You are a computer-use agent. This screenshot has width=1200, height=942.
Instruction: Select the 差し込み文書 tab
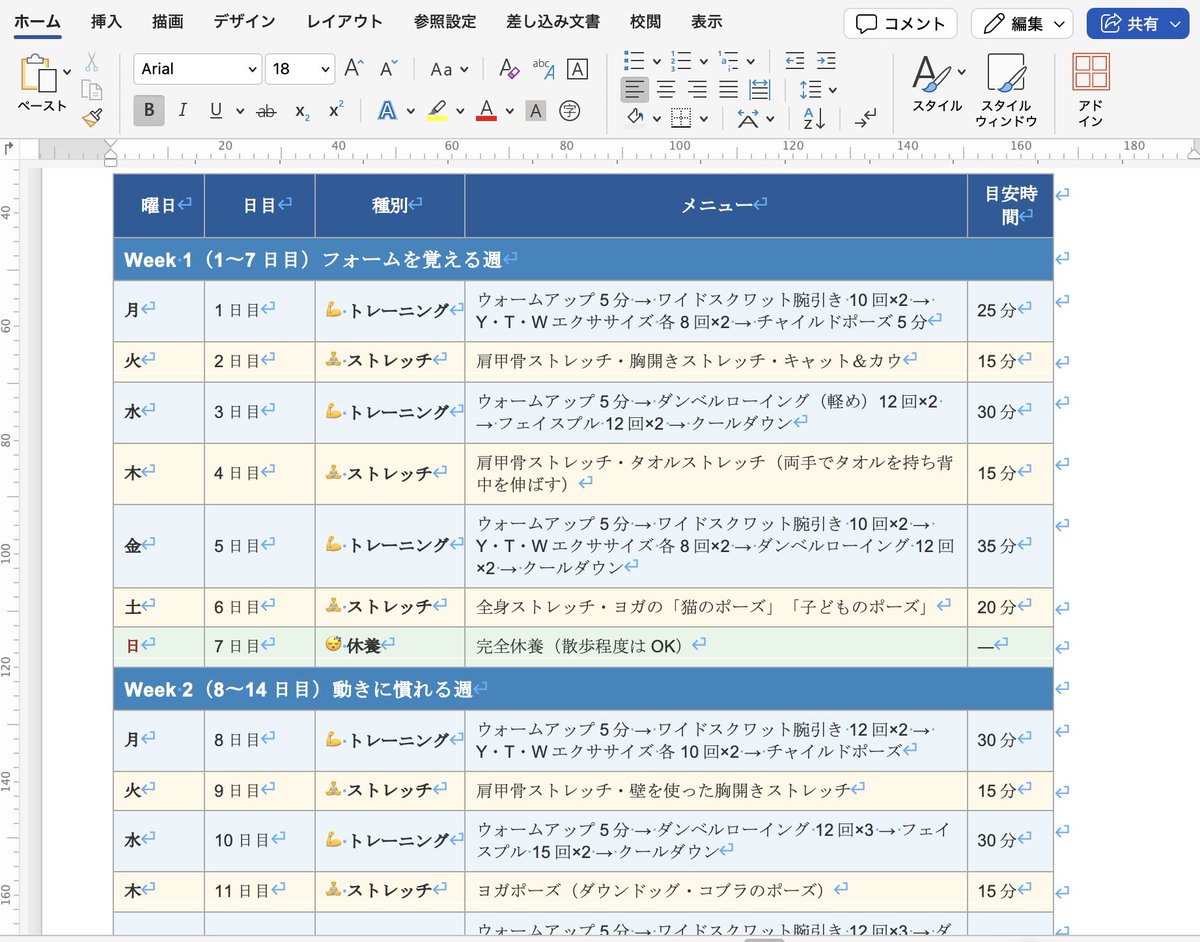pos(553,22)
